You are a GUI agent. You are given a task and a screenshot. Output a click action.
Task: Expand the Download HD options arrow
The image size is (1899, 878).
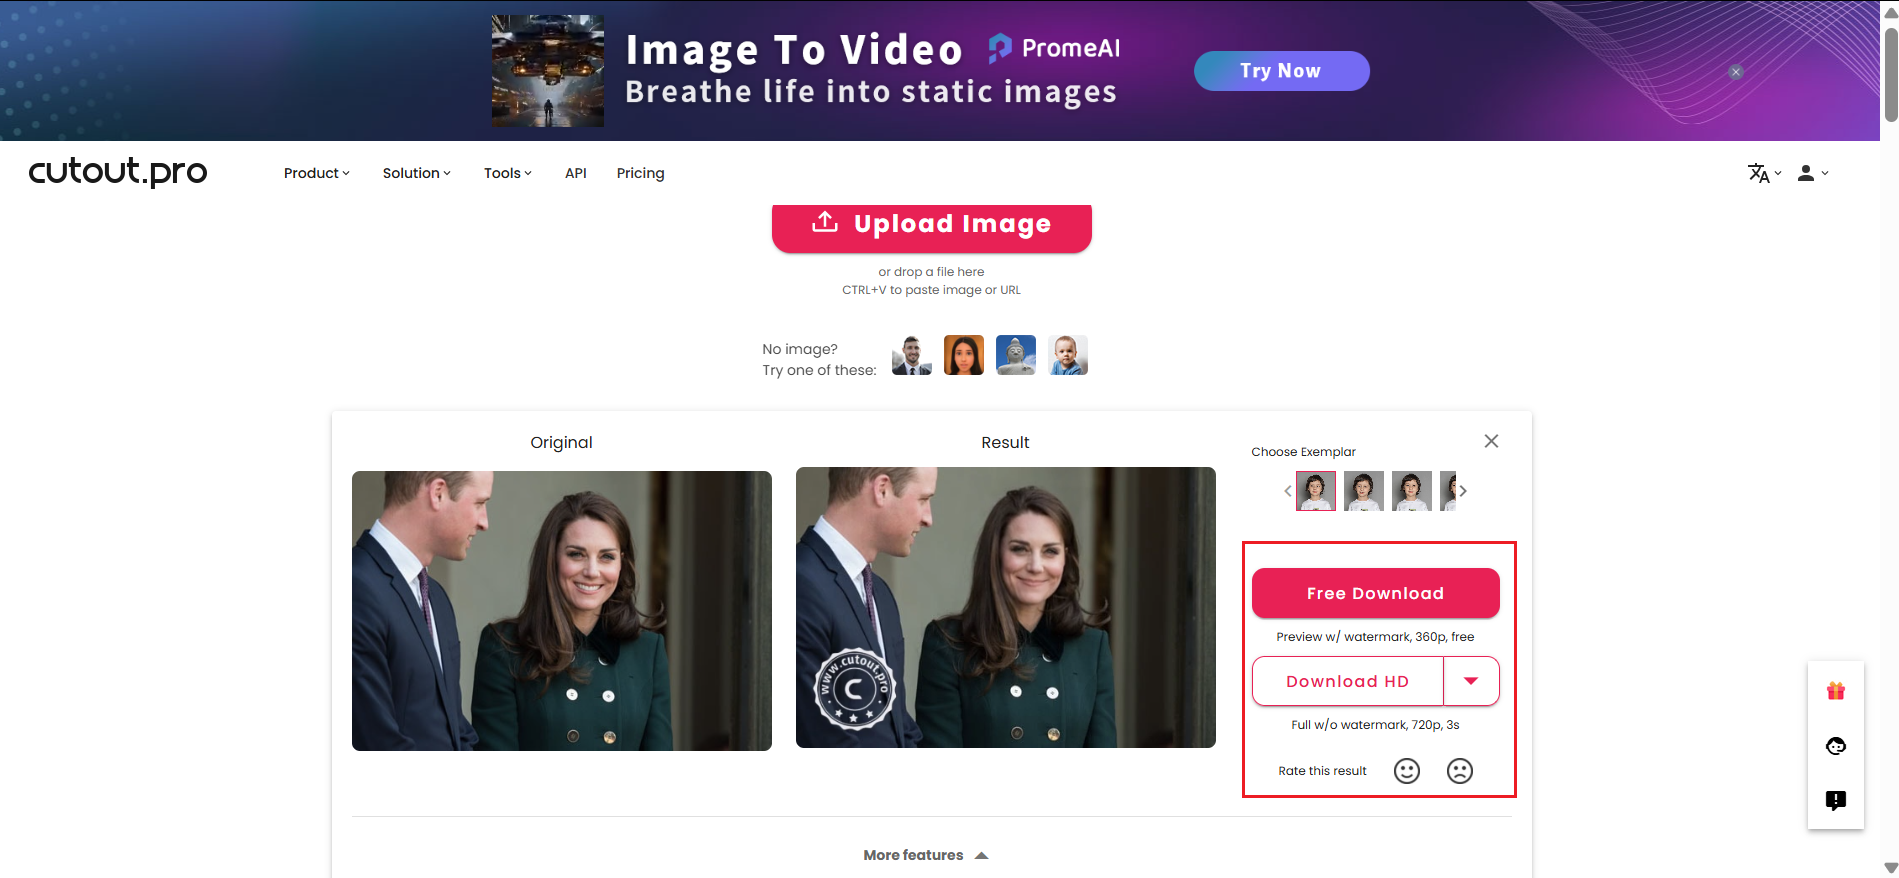pos(1471,681)
